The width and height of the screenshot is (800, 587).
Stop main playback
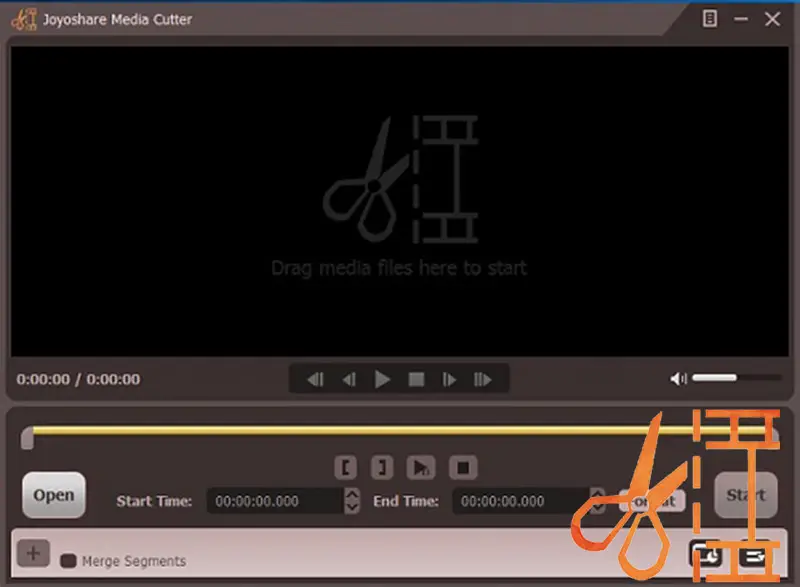click(x=416, y=379)
